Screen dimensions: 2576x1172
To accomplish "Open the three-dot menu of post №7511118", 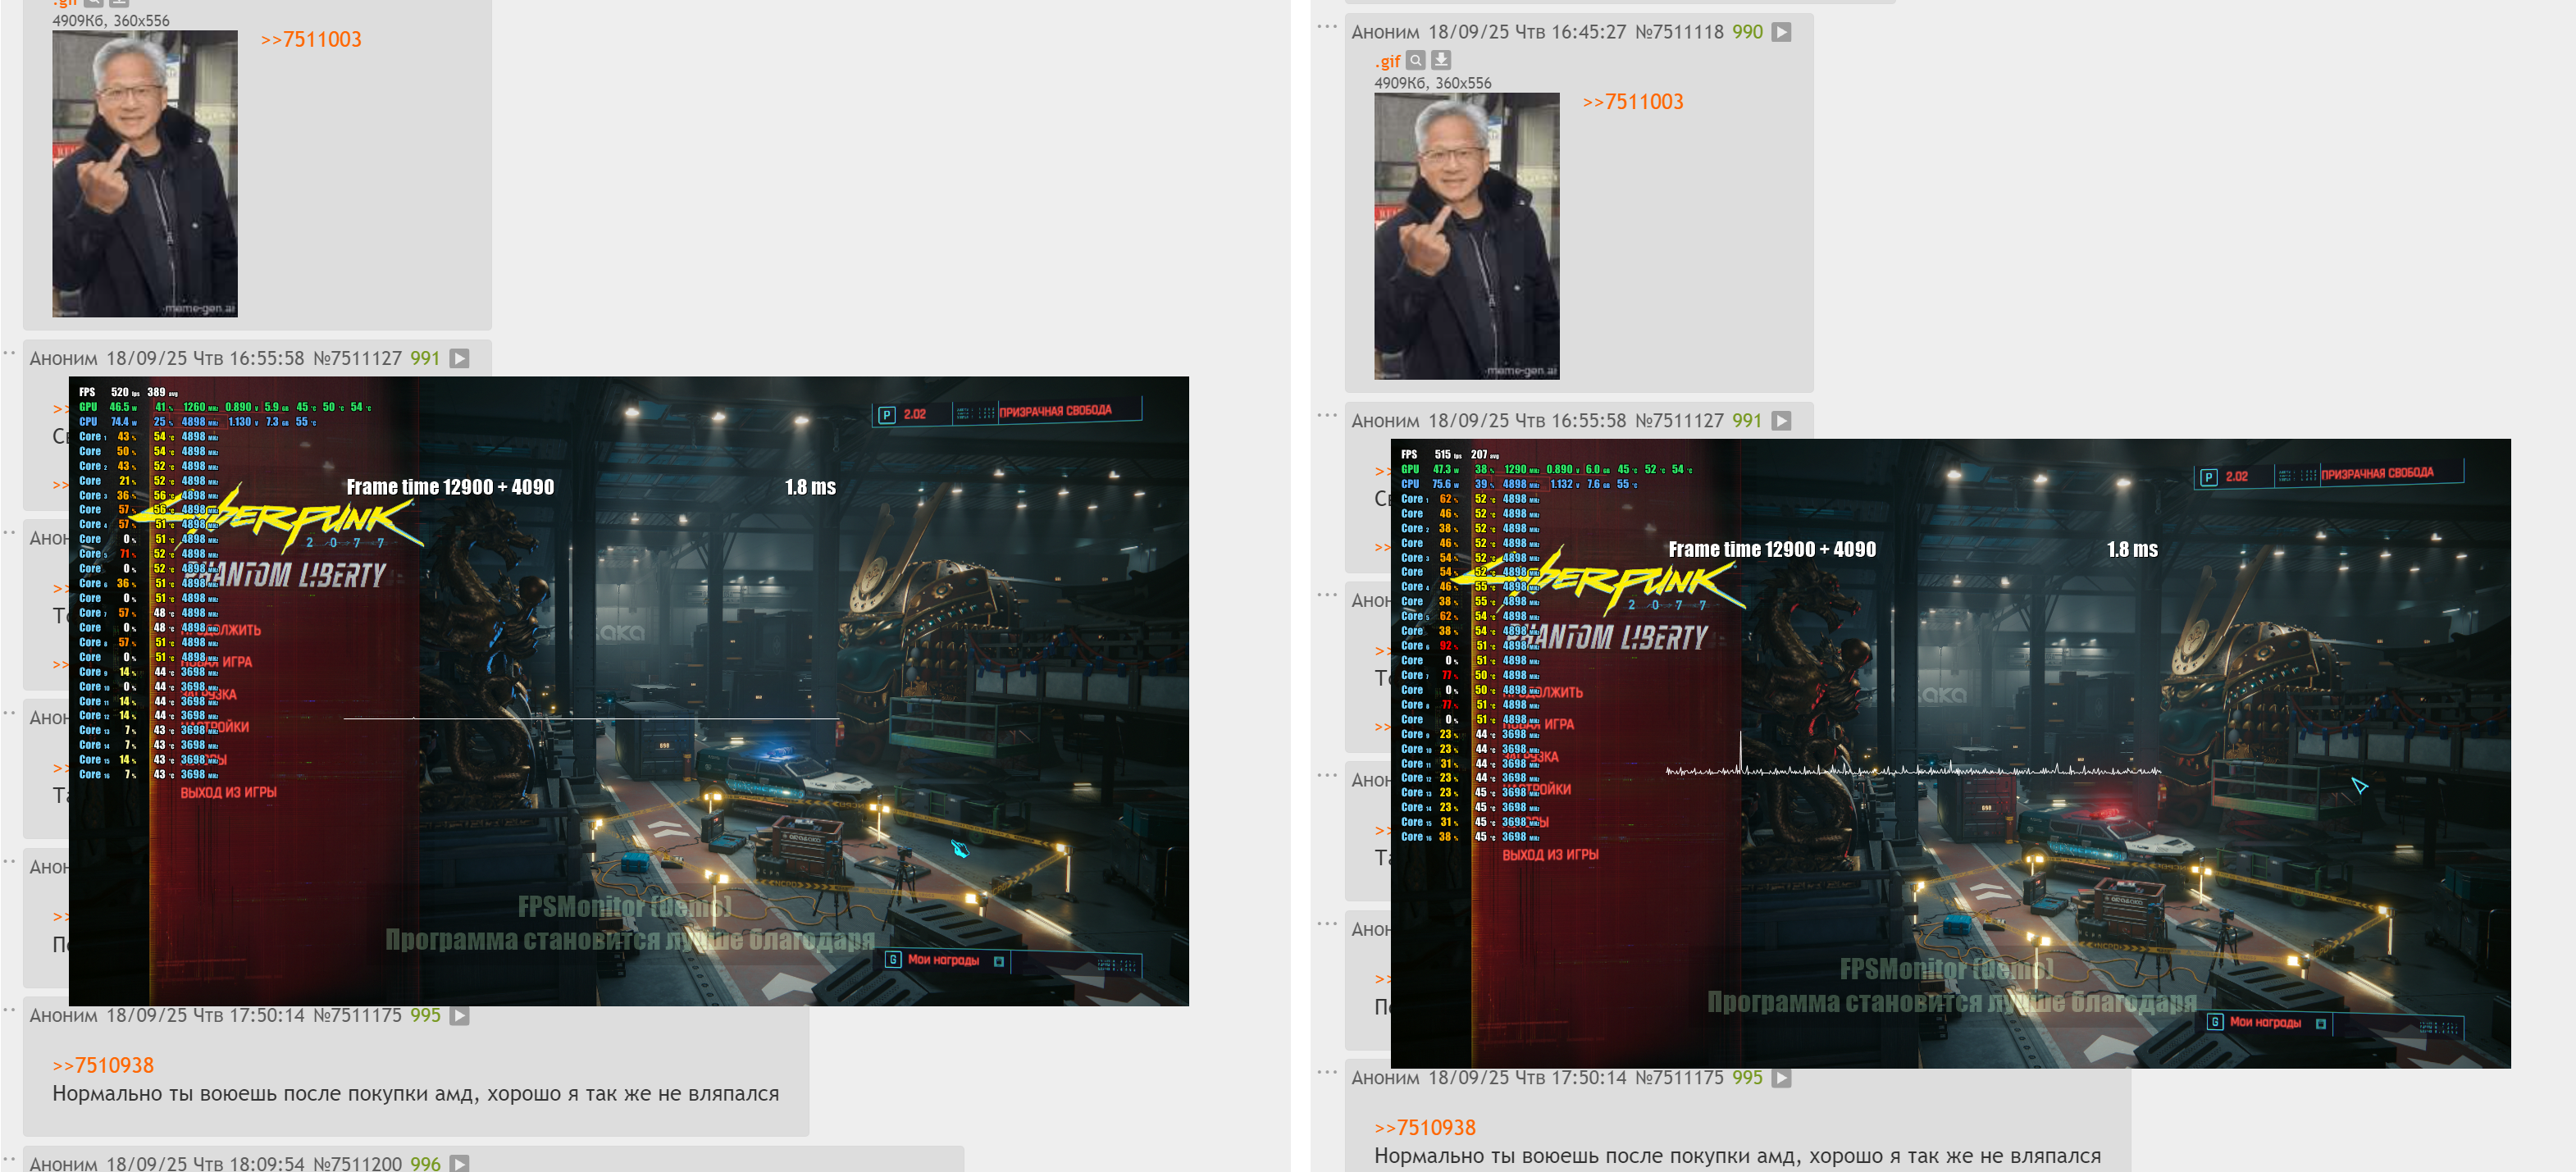I will click(1327, 27).
